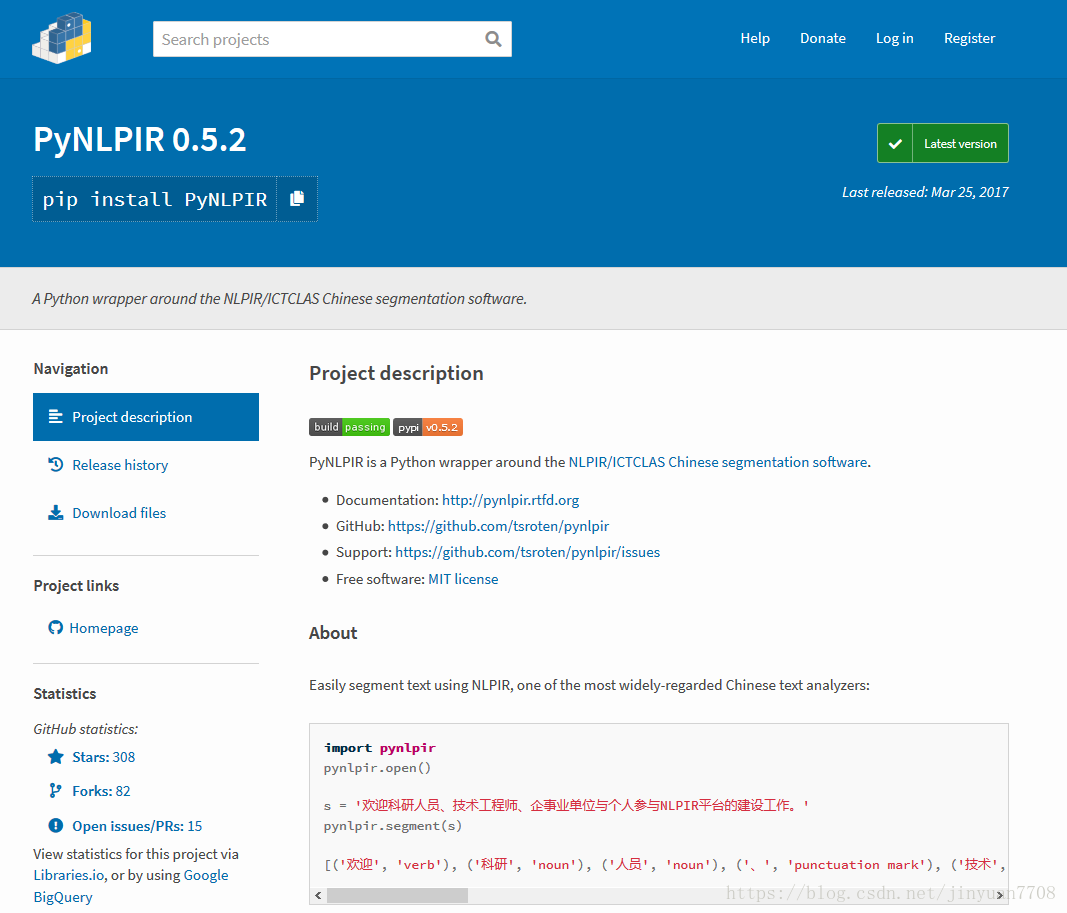Viewport: 1067px width, 913px height.
Task: Click the import pynlpir code line
Action: click(x=380, y=748)
